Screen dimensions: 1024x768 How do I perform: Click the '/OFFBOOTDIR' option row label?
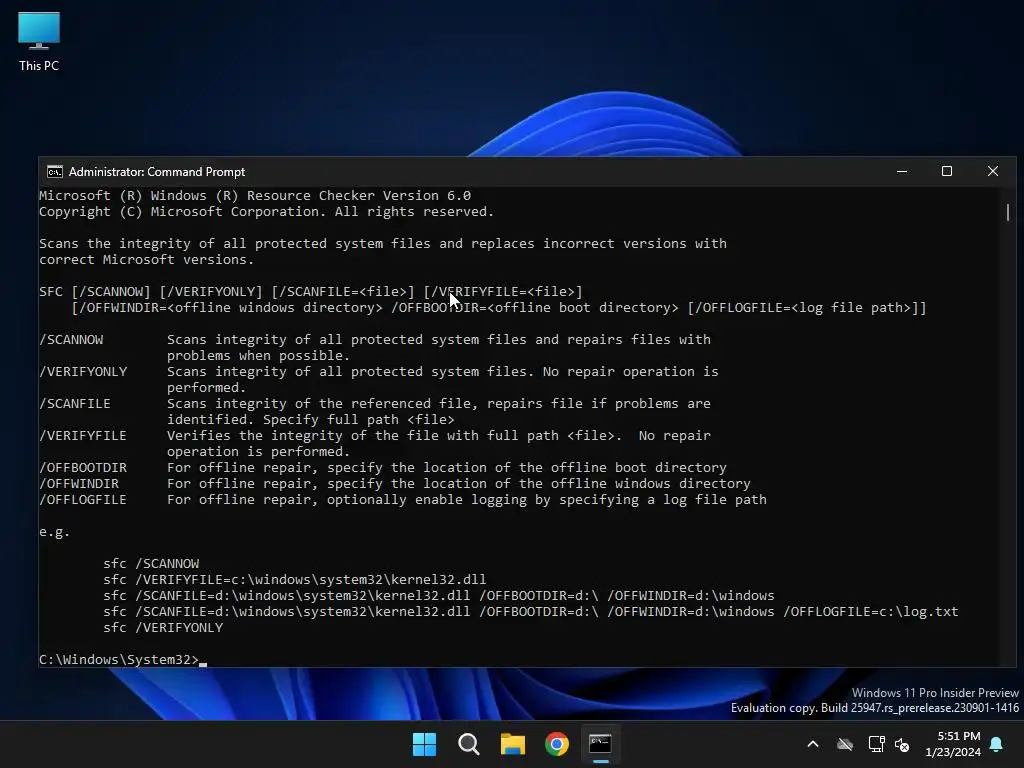click(x=83, y=468)
